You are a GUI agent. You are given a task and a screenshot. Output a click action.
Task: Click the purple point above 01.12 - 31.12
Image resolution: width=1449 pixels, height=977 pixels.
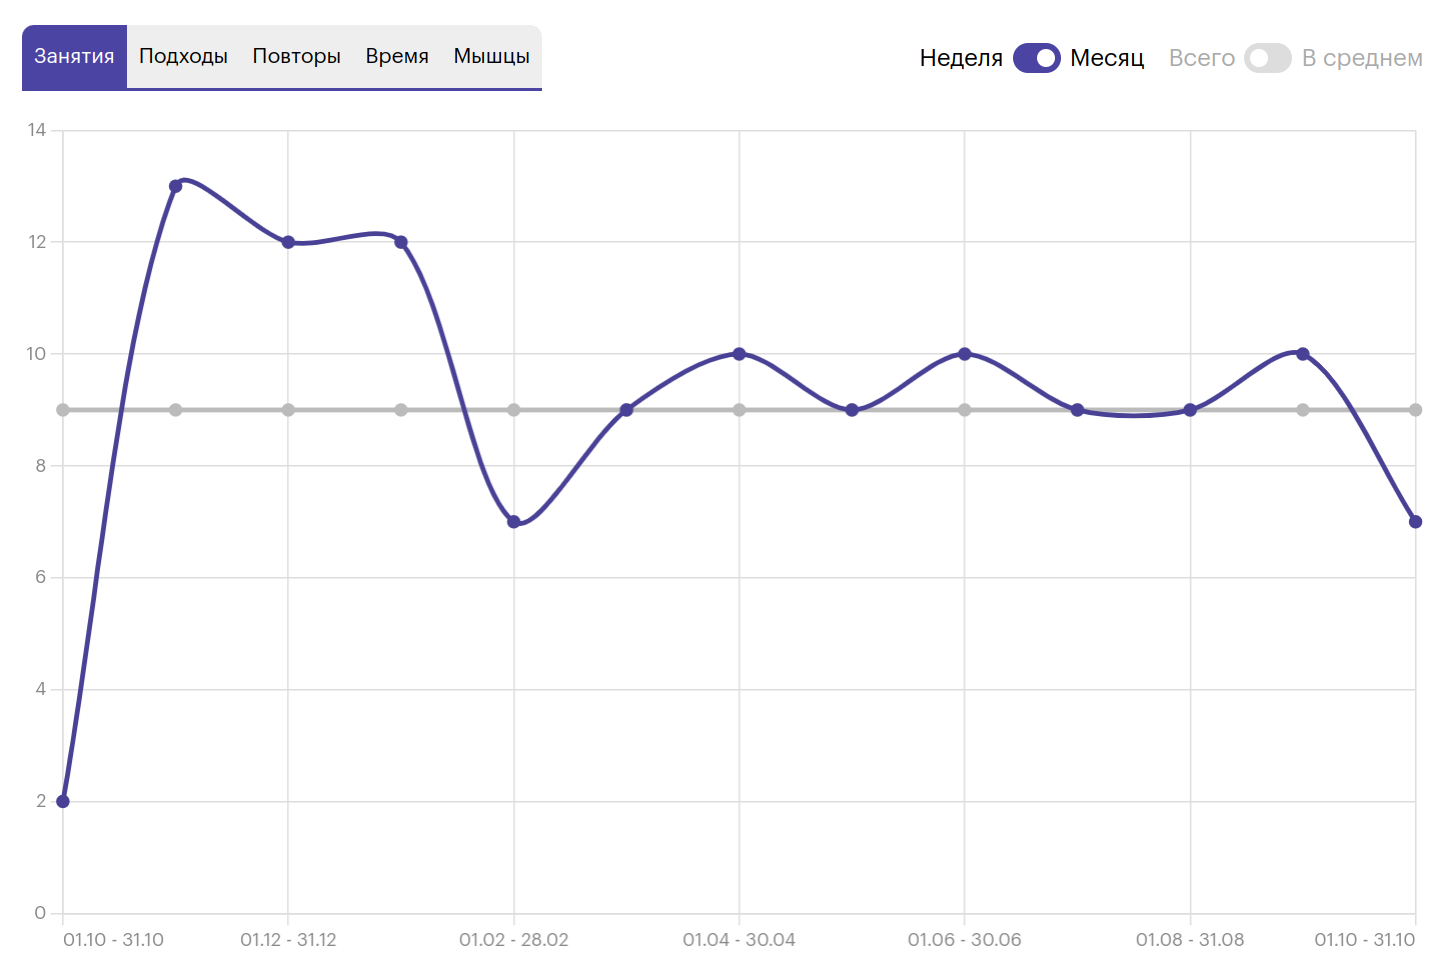click(x=288, y=242)
